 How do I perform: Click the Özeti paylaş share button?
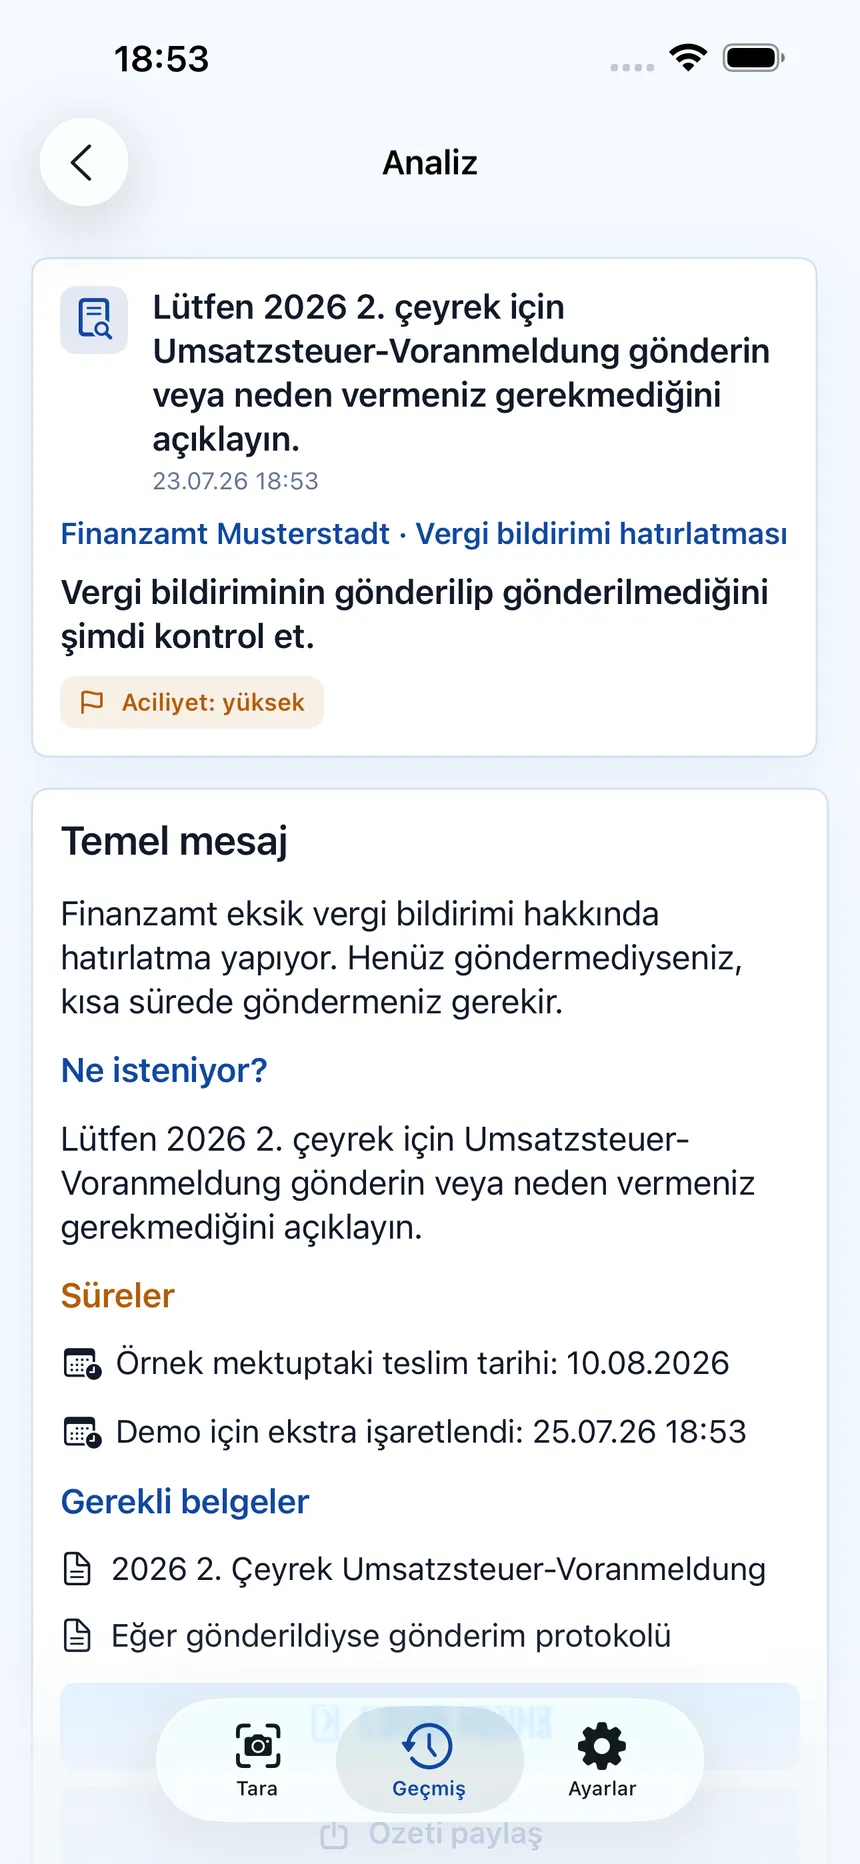pos(430,1834)
